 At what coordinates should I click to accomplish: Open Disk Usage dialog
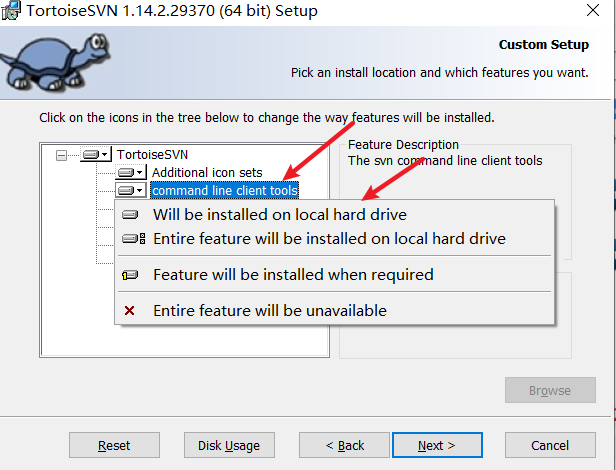[229, 445]
